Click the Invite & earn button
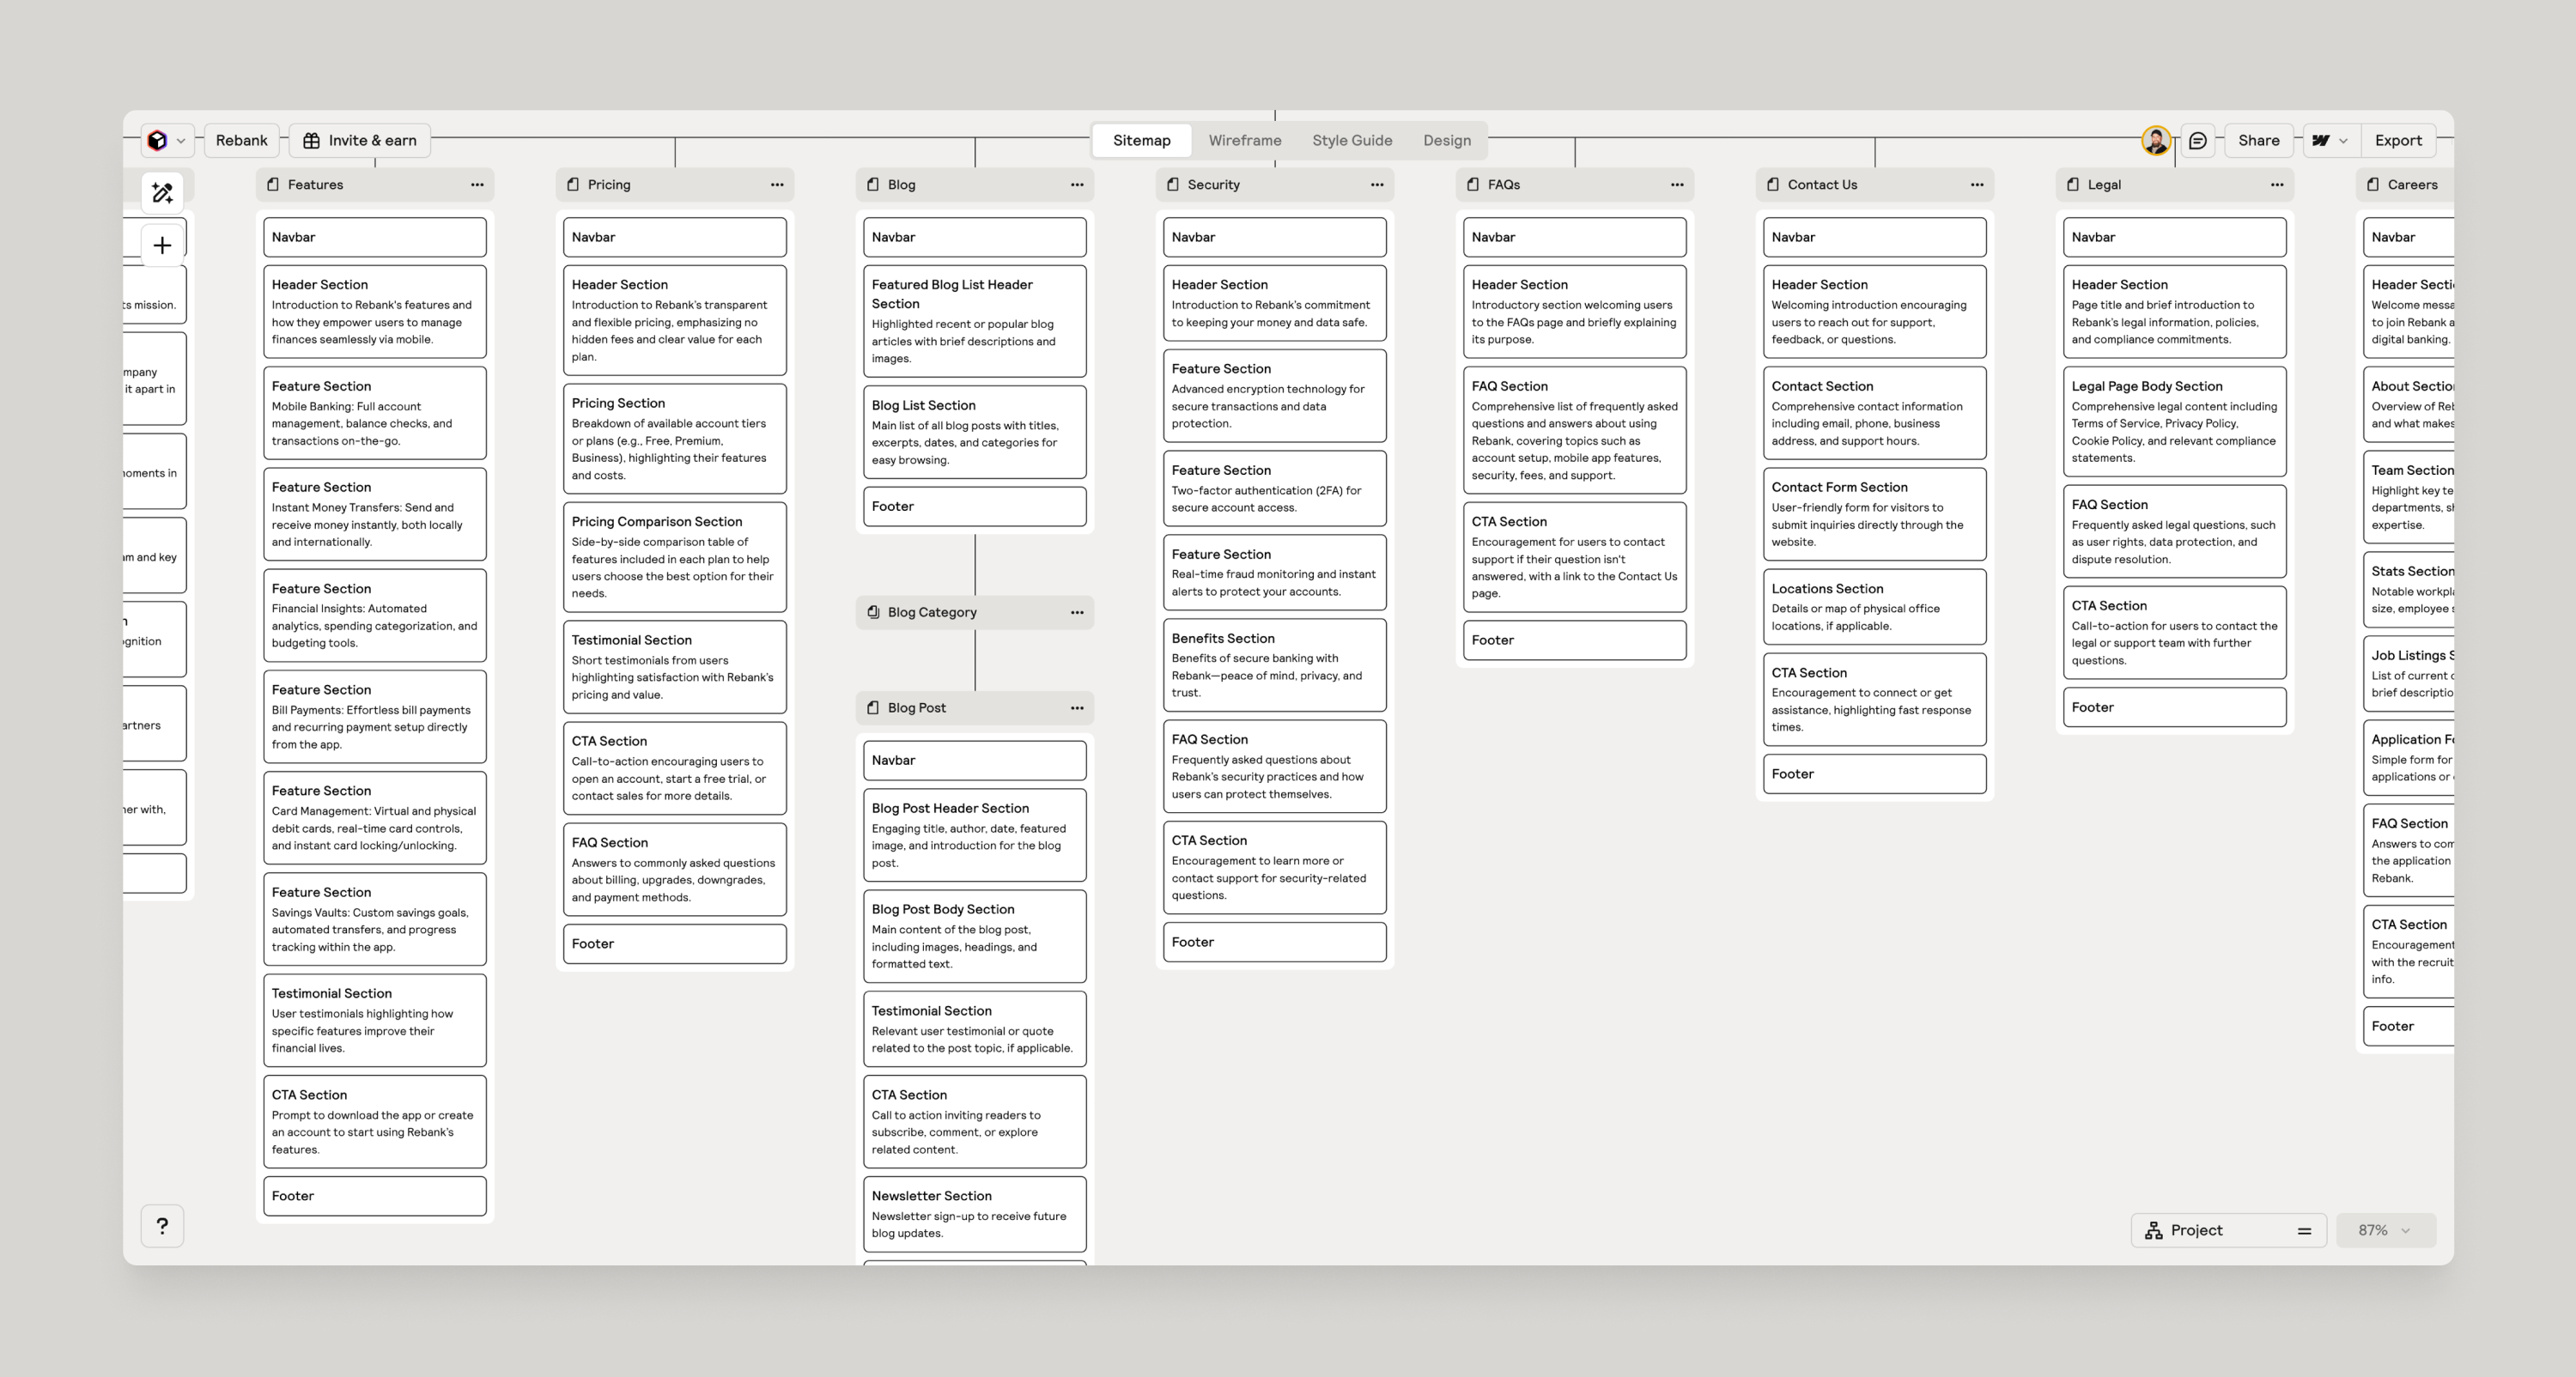Screen dimensions: 2576x1377 click(x=360, y=141)
